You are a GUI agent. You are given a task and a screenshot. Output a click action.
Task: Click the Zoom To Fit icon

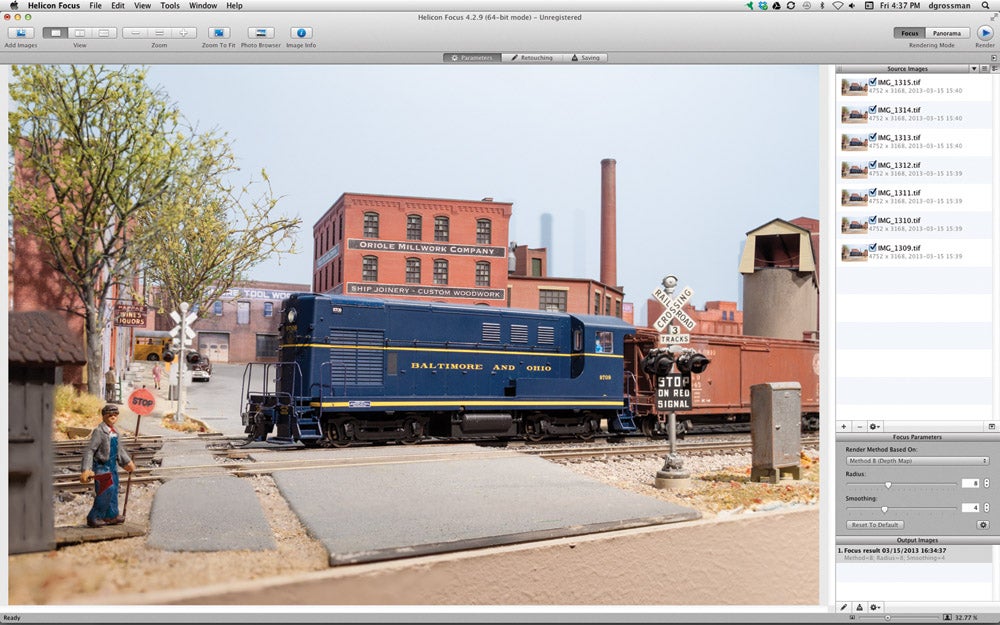point(219,33)
